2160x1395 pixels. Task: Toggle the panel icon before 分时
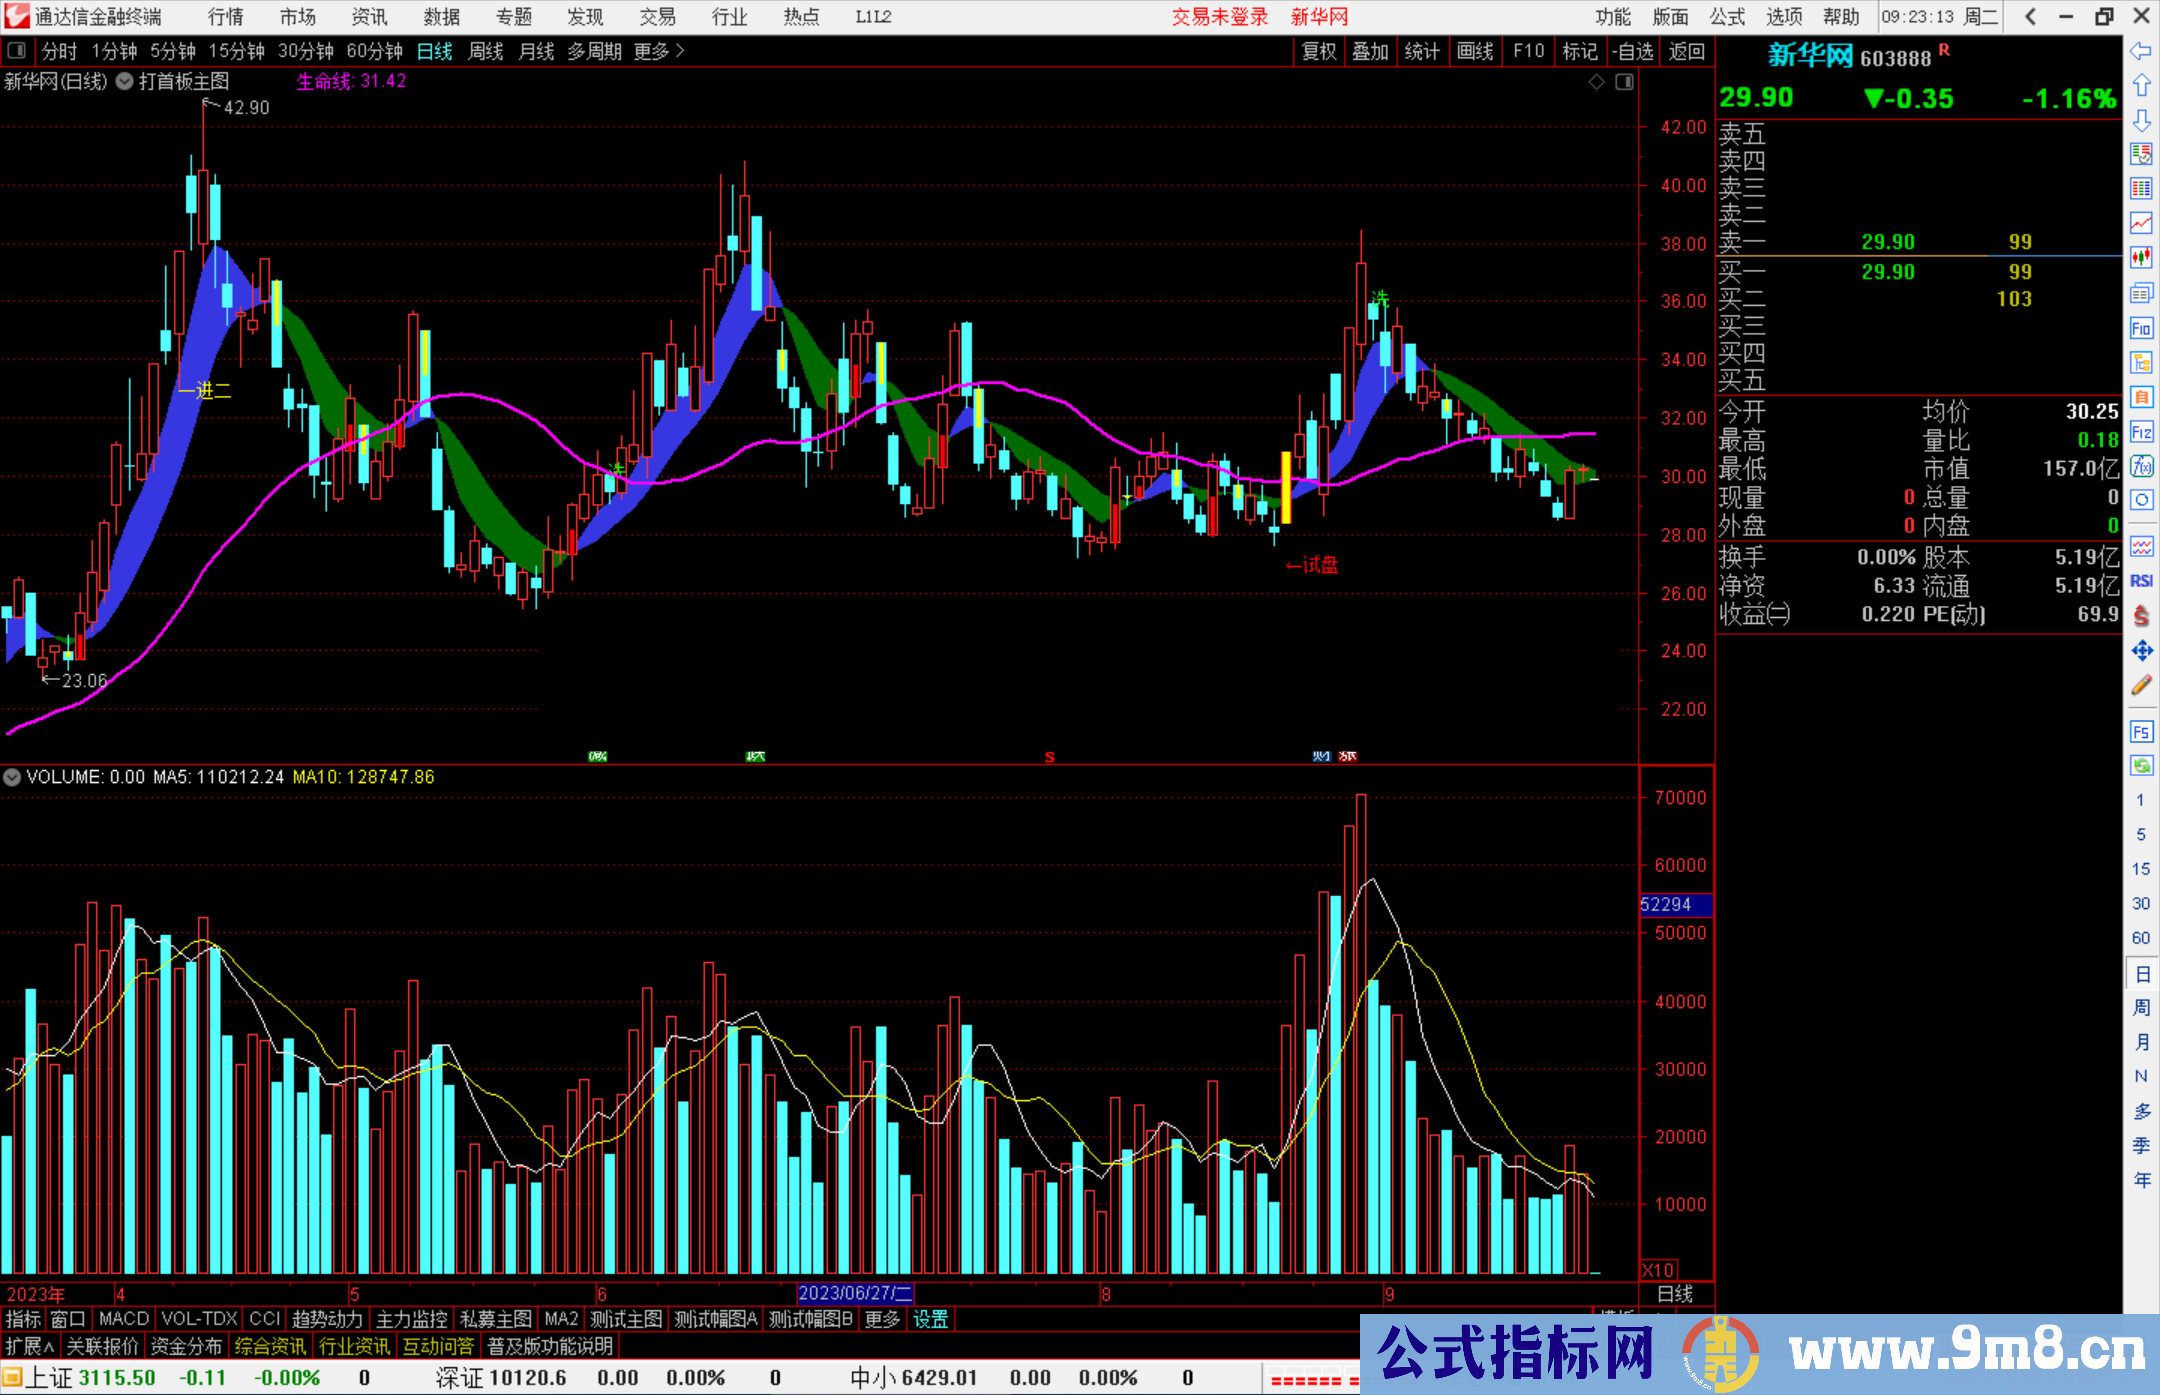point(17,51)
